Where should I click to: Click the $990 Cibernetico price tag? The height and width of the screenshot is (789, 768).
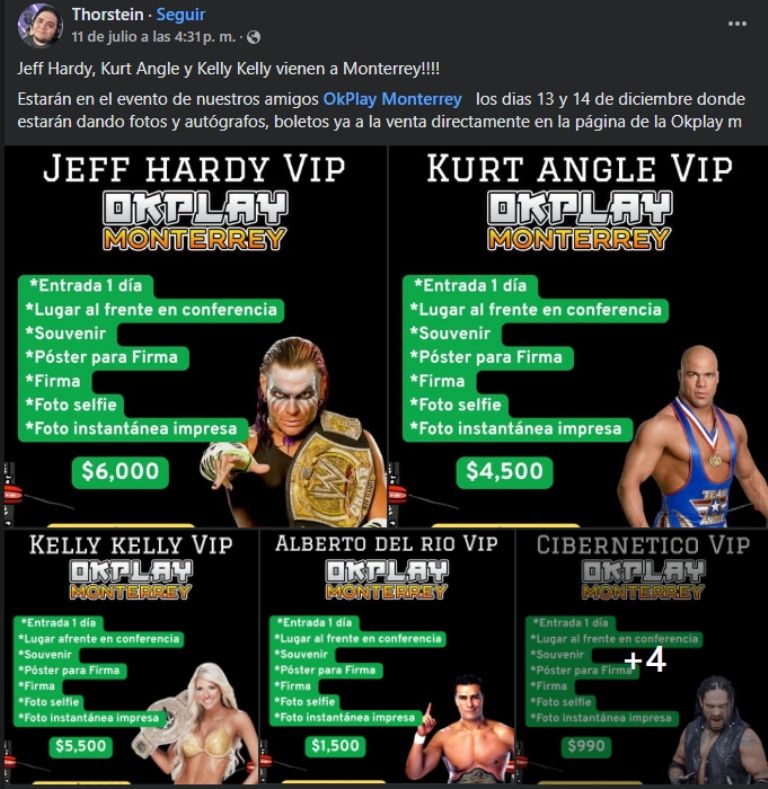click(x=586, y=746)
